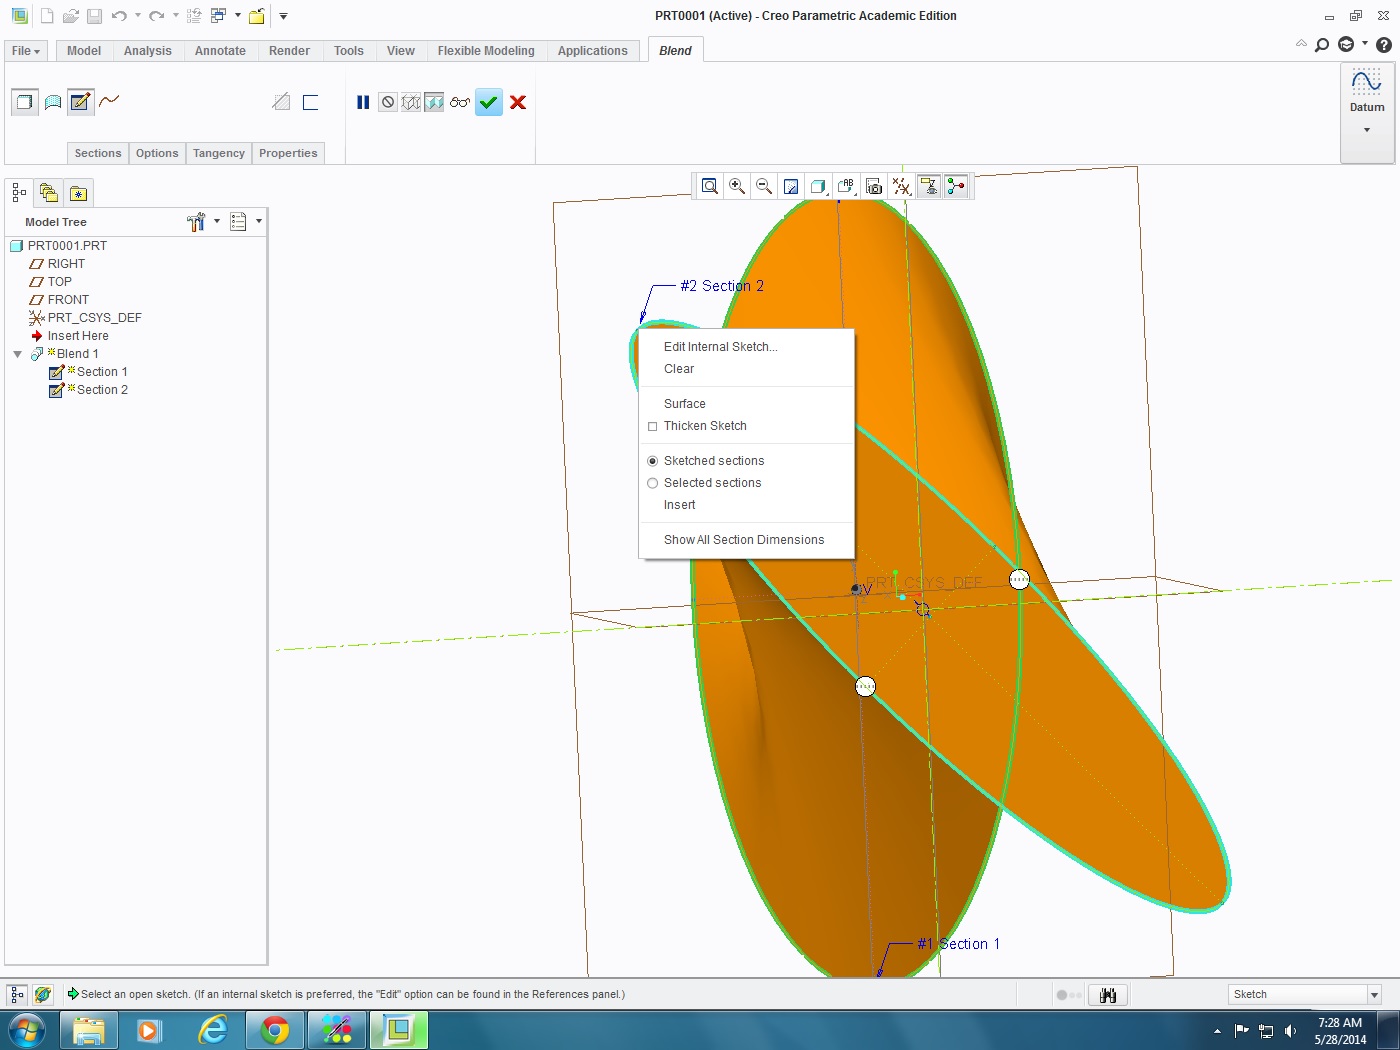Open the Customize Quick Access Toolbar dropdown
1400x1050 pixels.
point(283,16)
